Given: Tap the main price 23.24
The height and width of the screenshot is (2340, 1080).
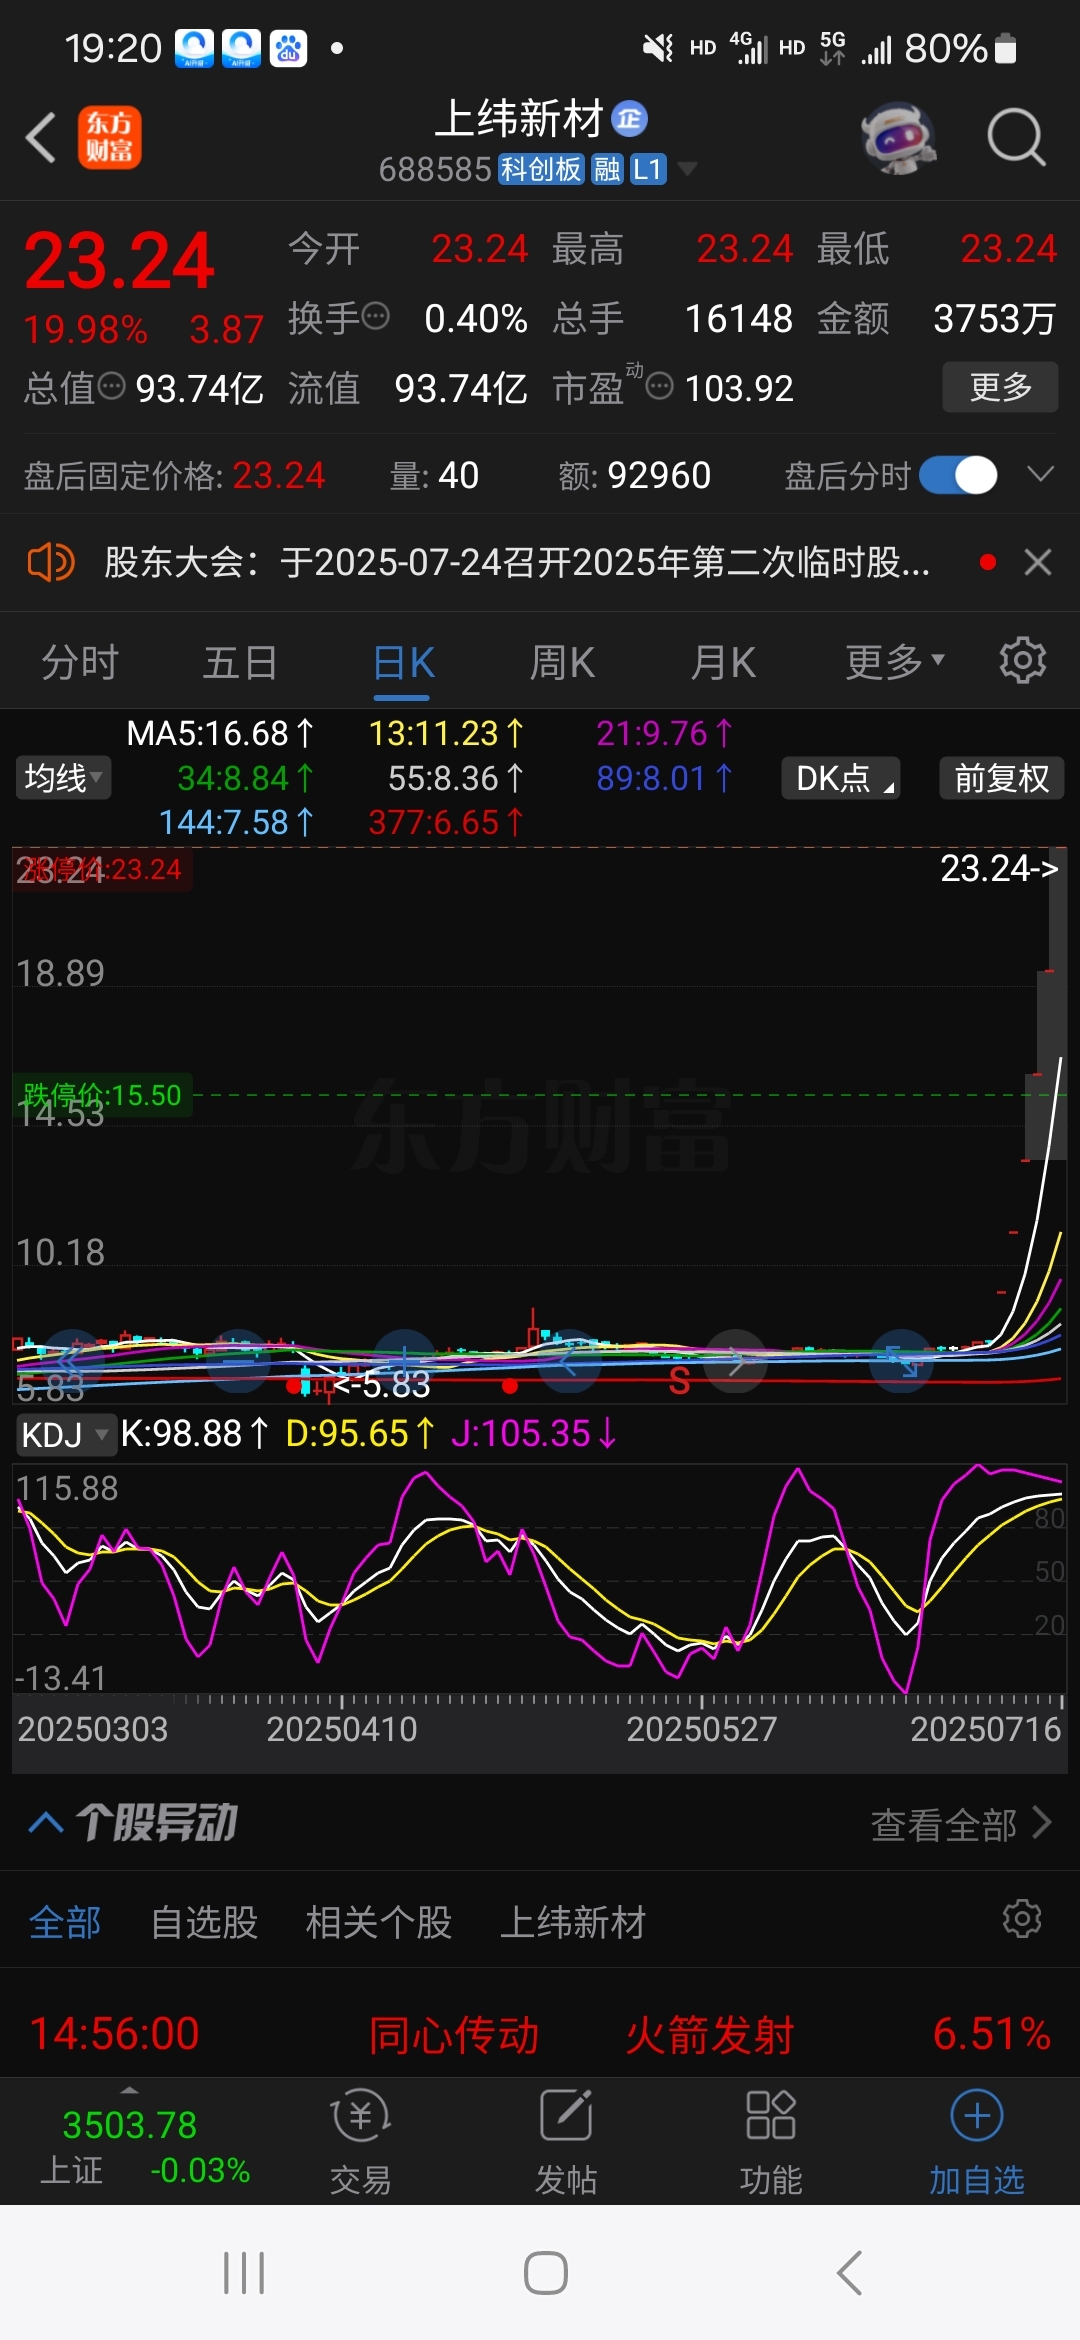Looking at the screenshot, I should [119, 261].
